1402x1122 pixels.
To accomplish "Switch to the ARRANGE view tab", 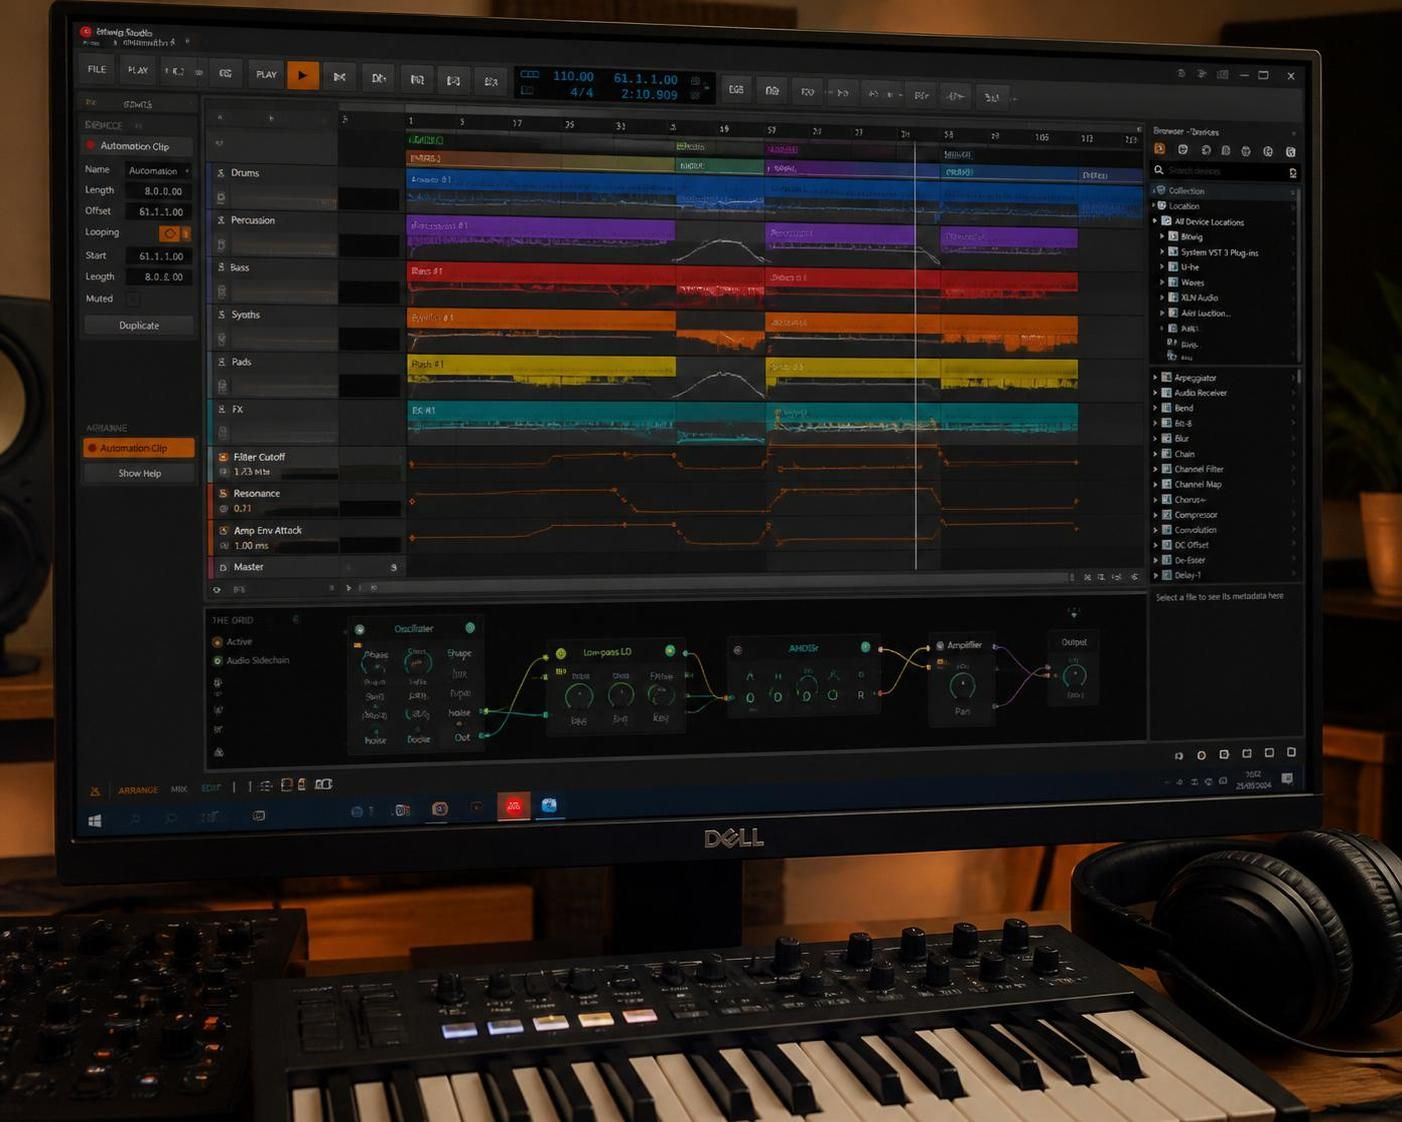I will [x=138, y=790].
